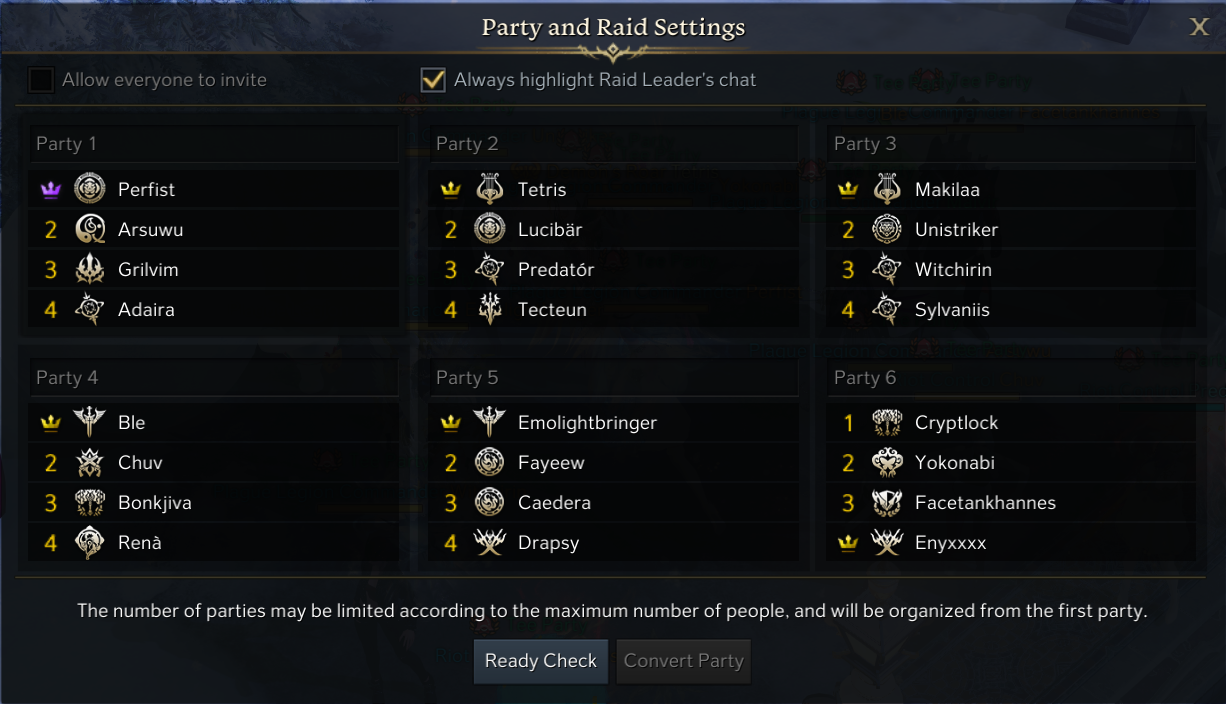Image resolution: width=1226 pixels, height=704 pixels.
Task: Click Arsuwu's class icon in Party 1
Action: [x=90, y=229]
